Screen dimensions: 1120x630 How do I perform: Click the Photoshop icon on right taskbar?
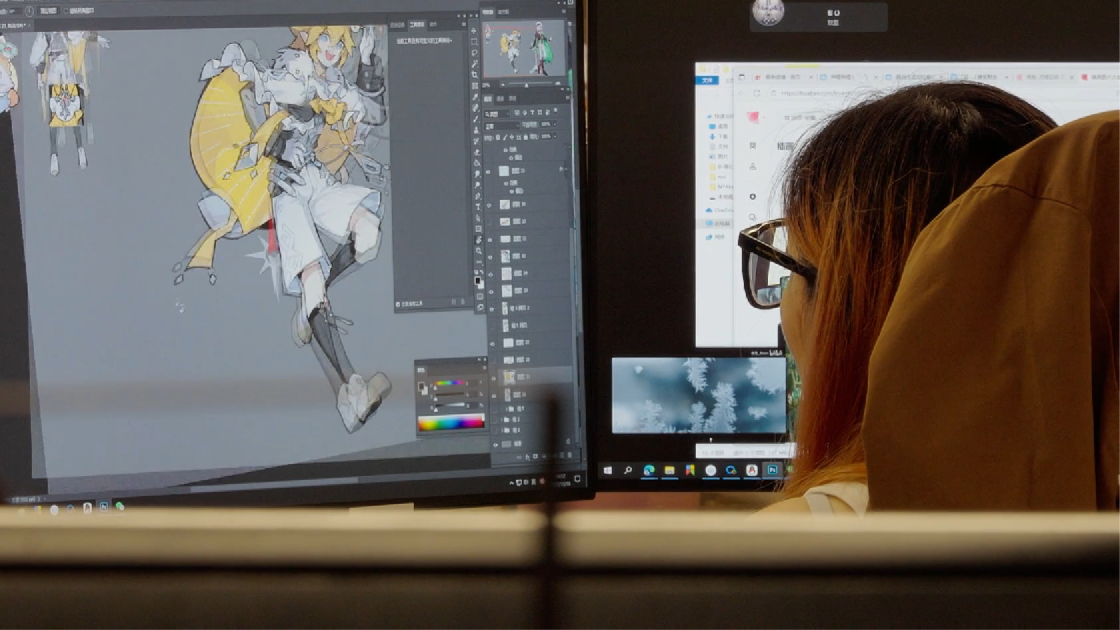[x=772, y=470]
